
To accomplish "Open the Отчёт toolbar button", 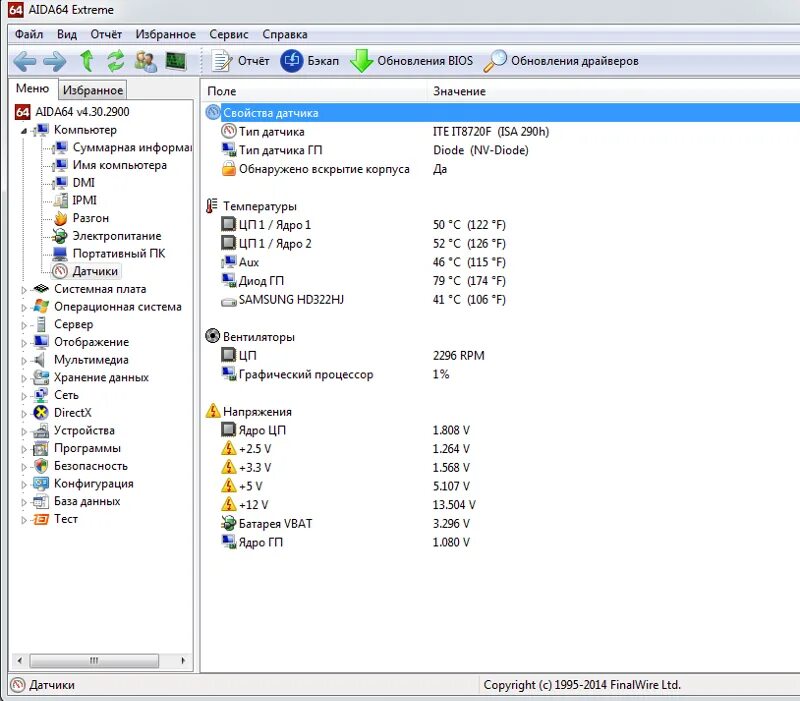I will tap(240, 61).
